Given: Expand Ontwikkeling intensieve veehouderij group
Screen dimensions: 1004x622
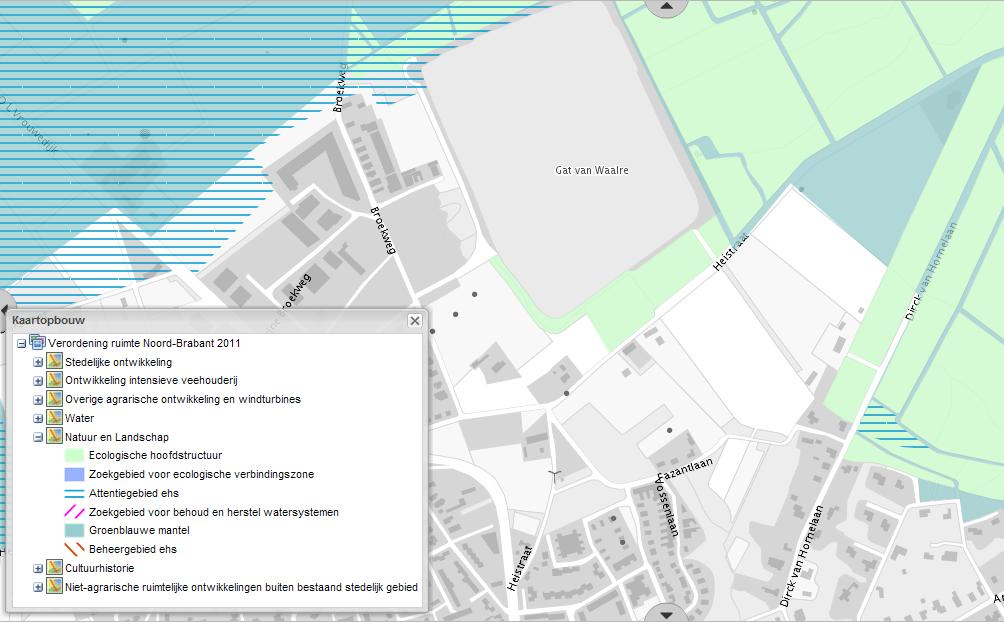Looking at the screenshot, I should [x=38, y=381].
